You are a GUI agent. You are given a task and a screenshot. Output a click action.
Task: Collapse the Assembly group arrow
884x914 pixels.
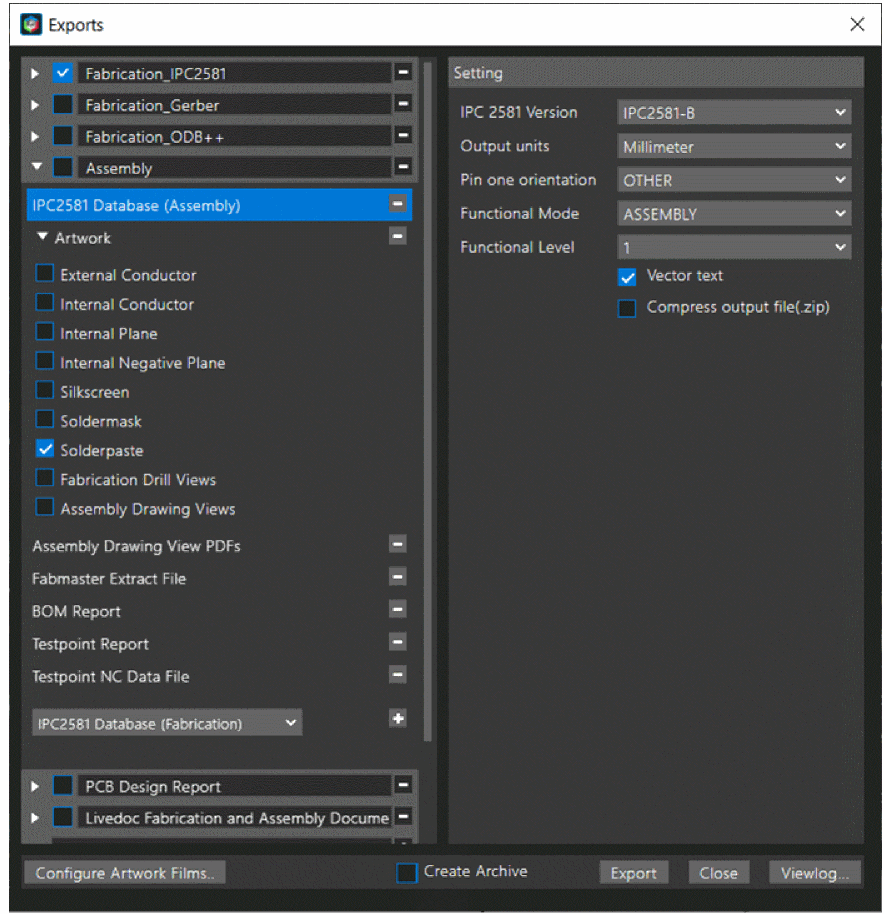click(x=37, y=167)
